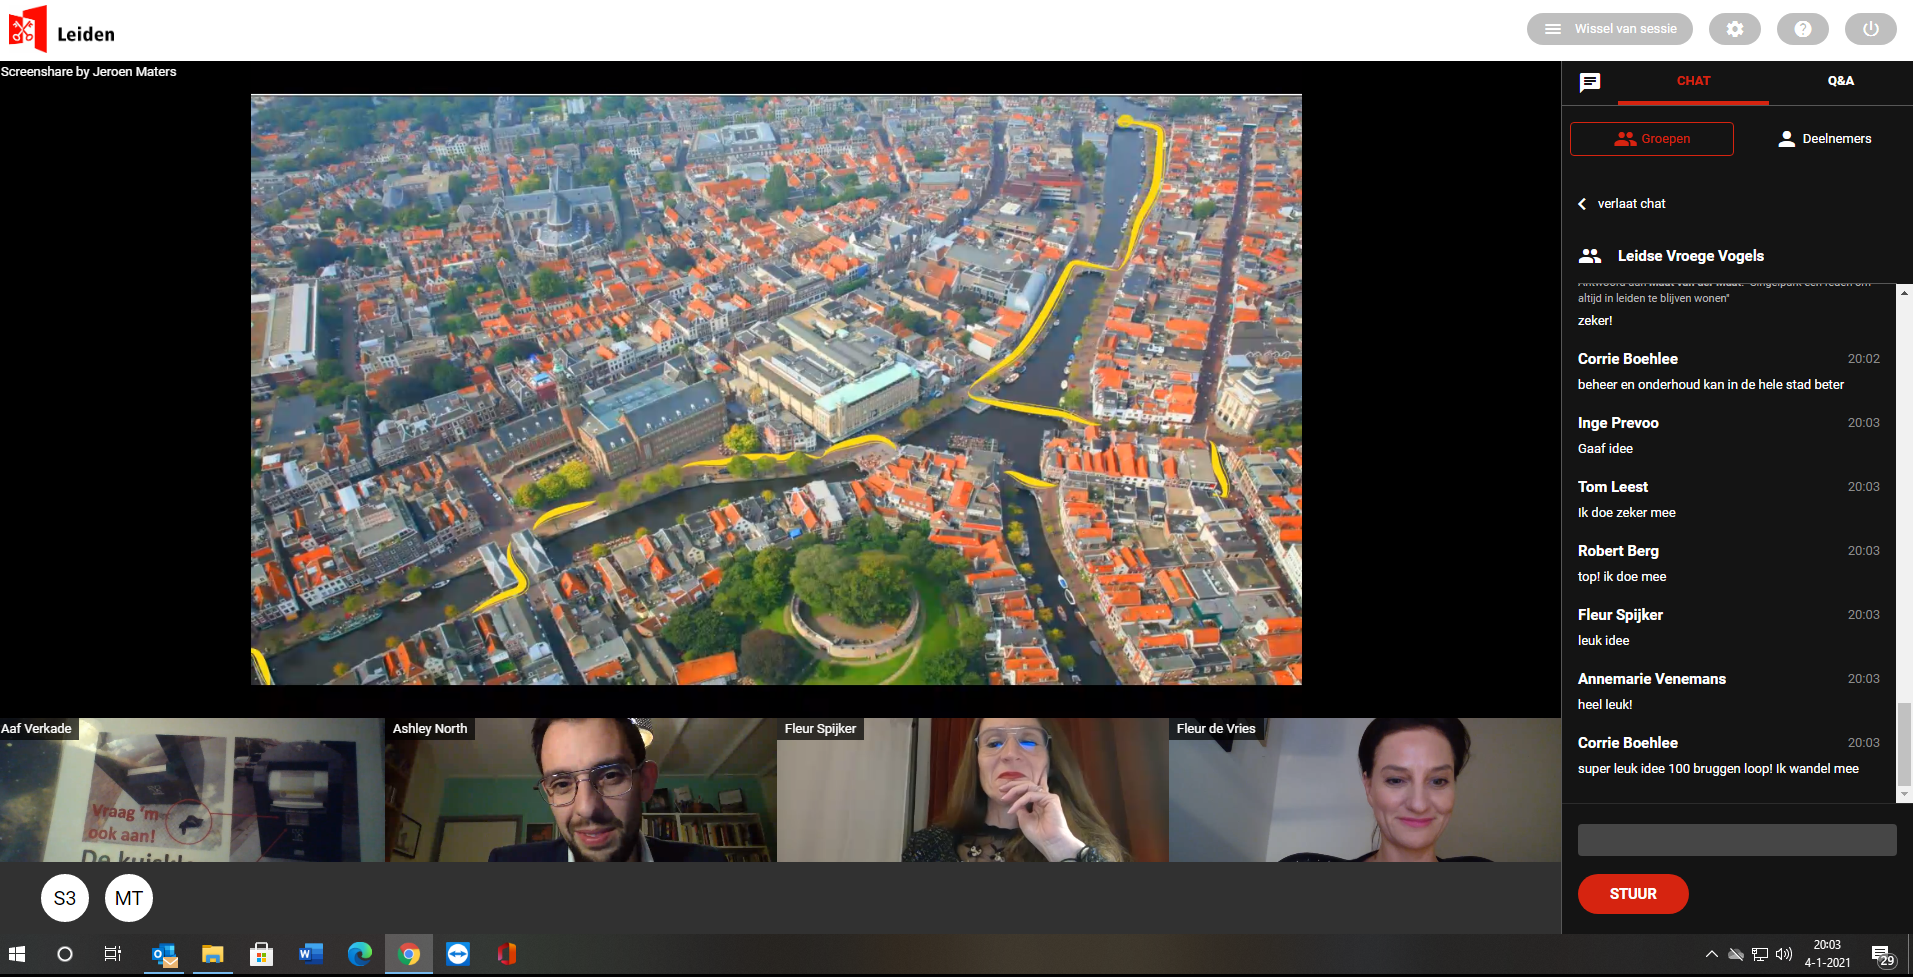Open TeamViewer from the taskbar
The width and height of the screenshot is (1913, 977).
[x=458, y=954]
